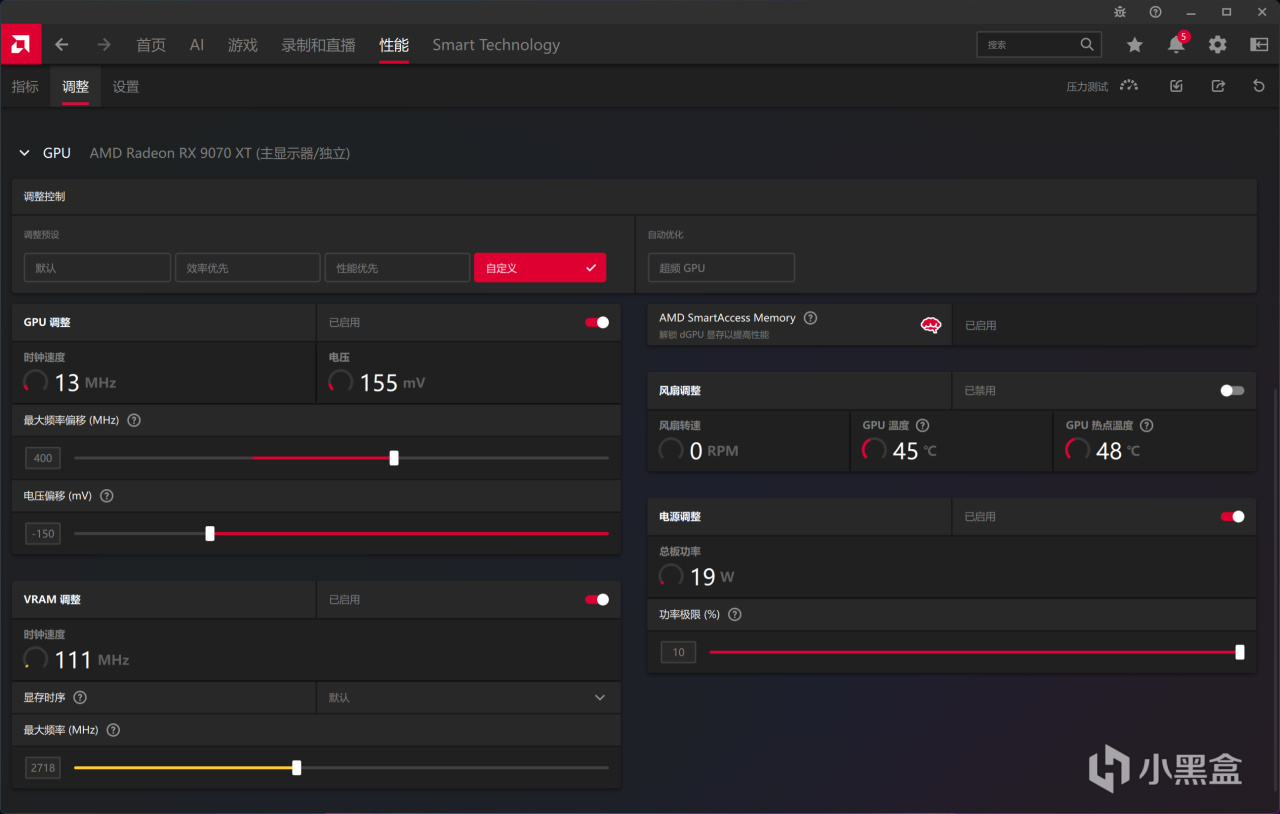
Task: Click the AMD logo icon
Action: click(x=20, y=44)
